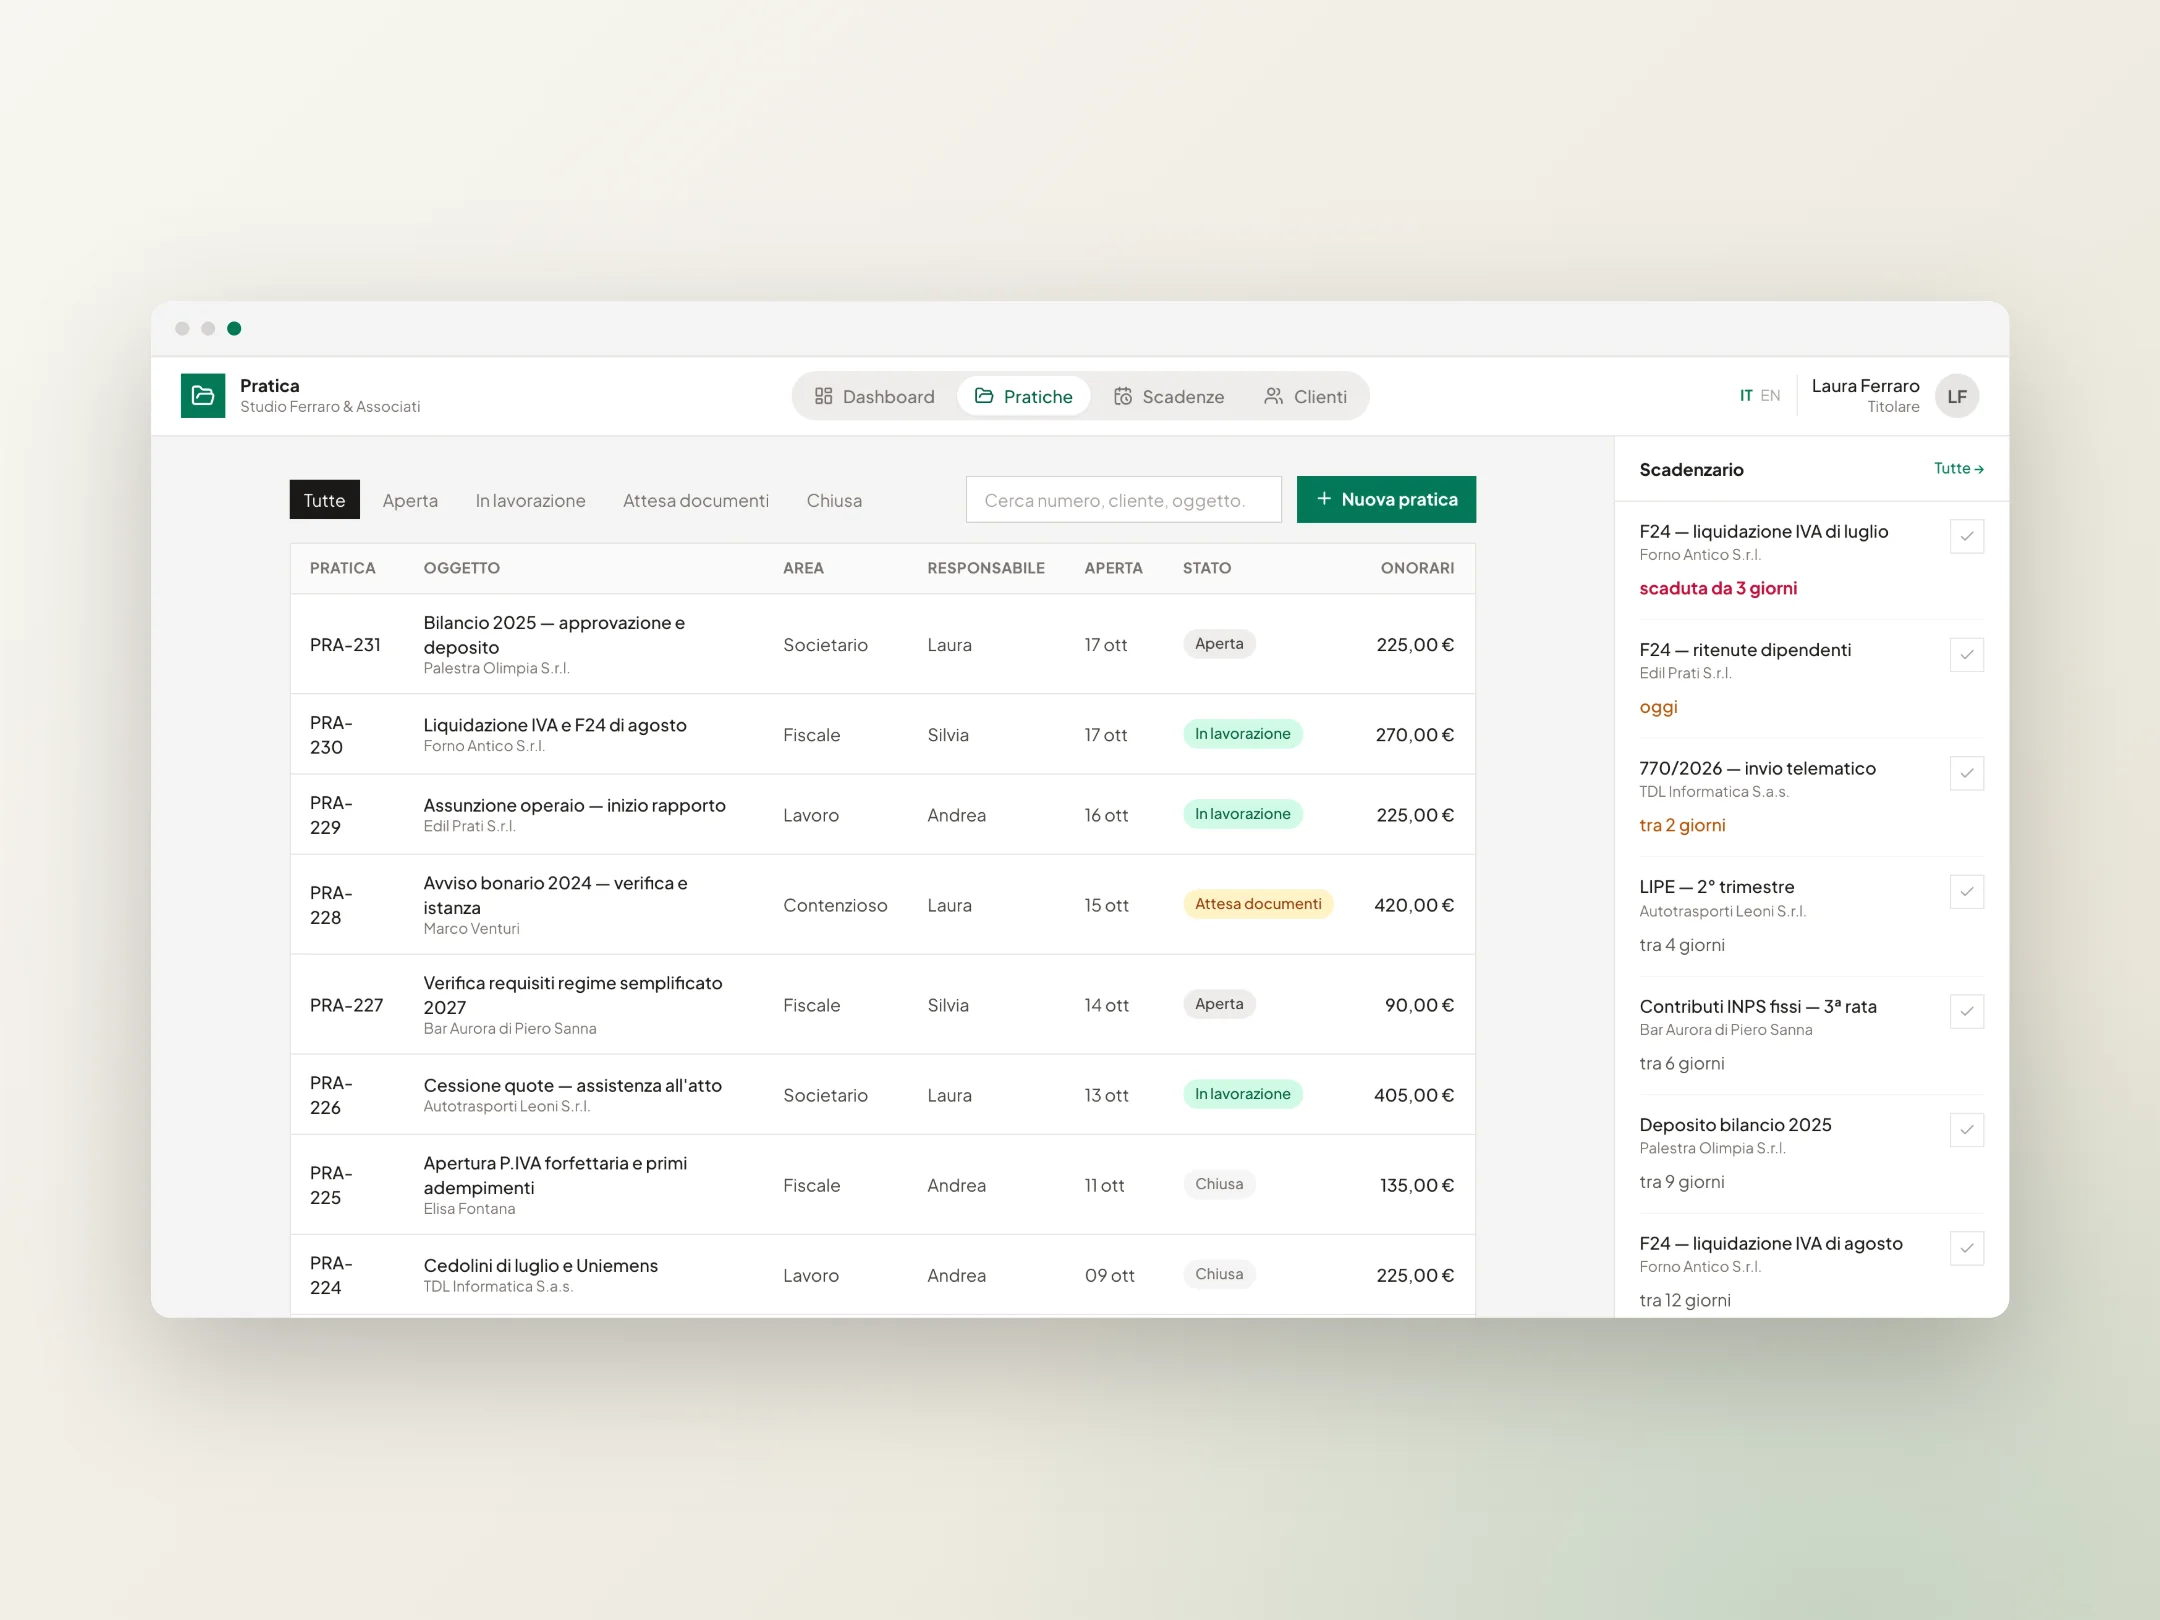
Task: Filter pratiche by Aperta status
Action: (x=410, y=500)
